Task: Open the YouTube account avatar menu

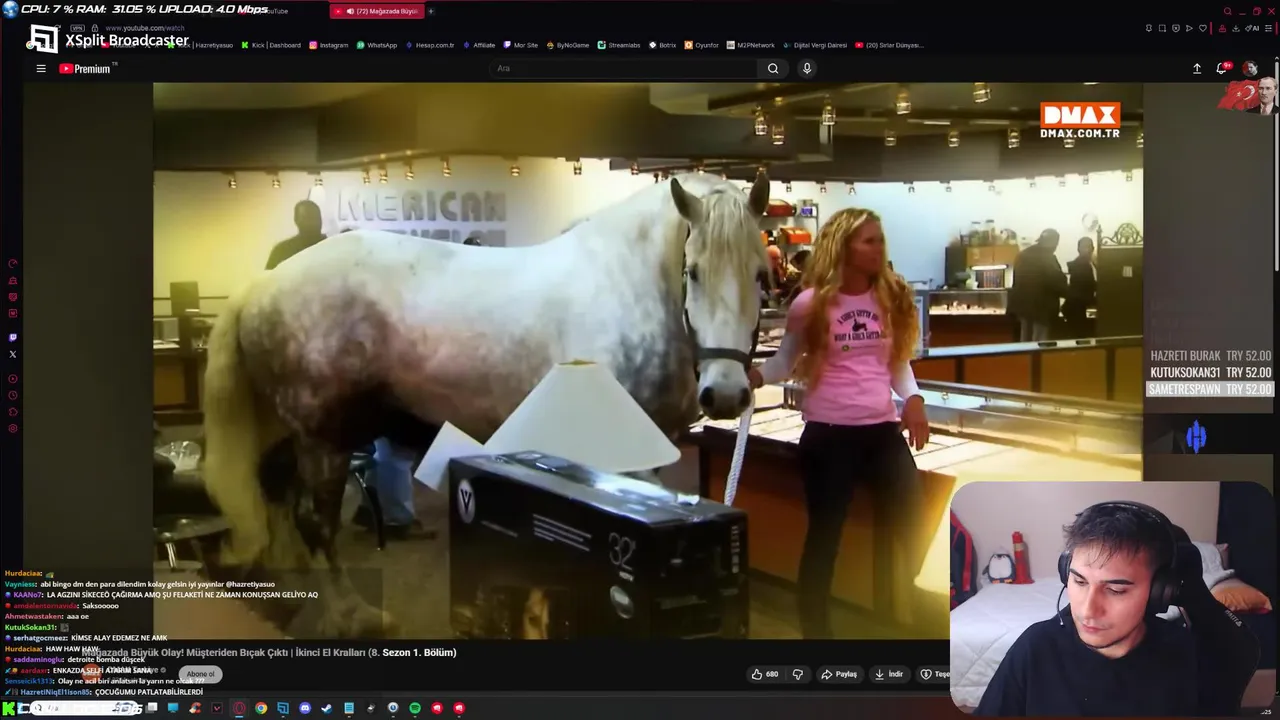Action: [x=1250, y=69]
